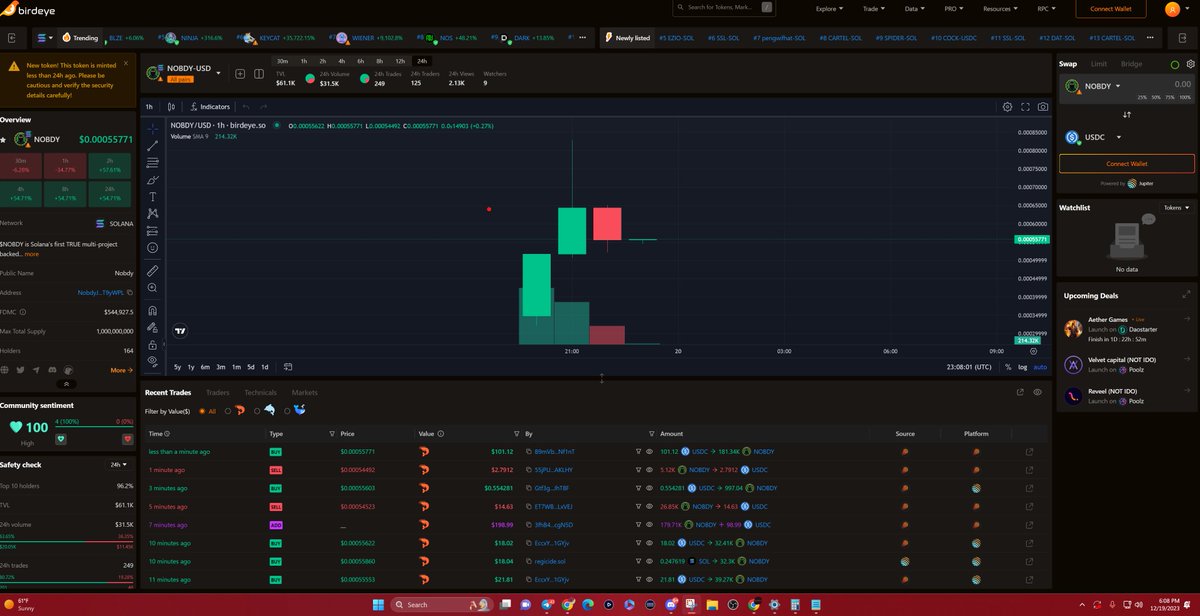
Task: Toggle percent scale on chart
Action: click(1008, 367)
